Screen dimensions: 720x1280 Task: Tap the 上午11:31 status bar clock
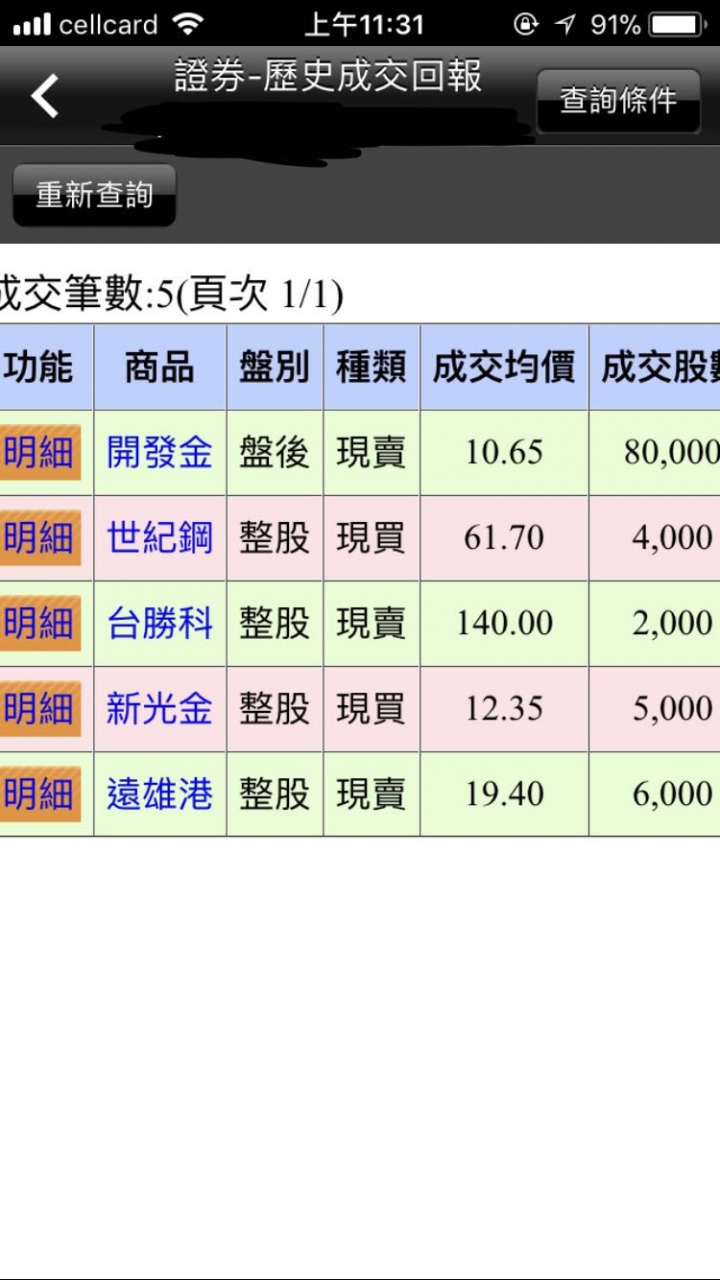[x=364, y=24]
